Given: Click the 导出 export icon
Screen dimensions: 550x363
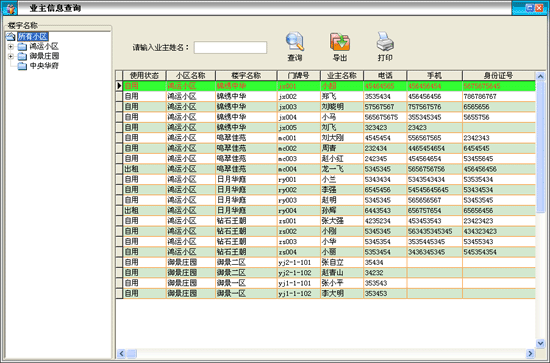Looking at the screenshot, I should 340,41.
